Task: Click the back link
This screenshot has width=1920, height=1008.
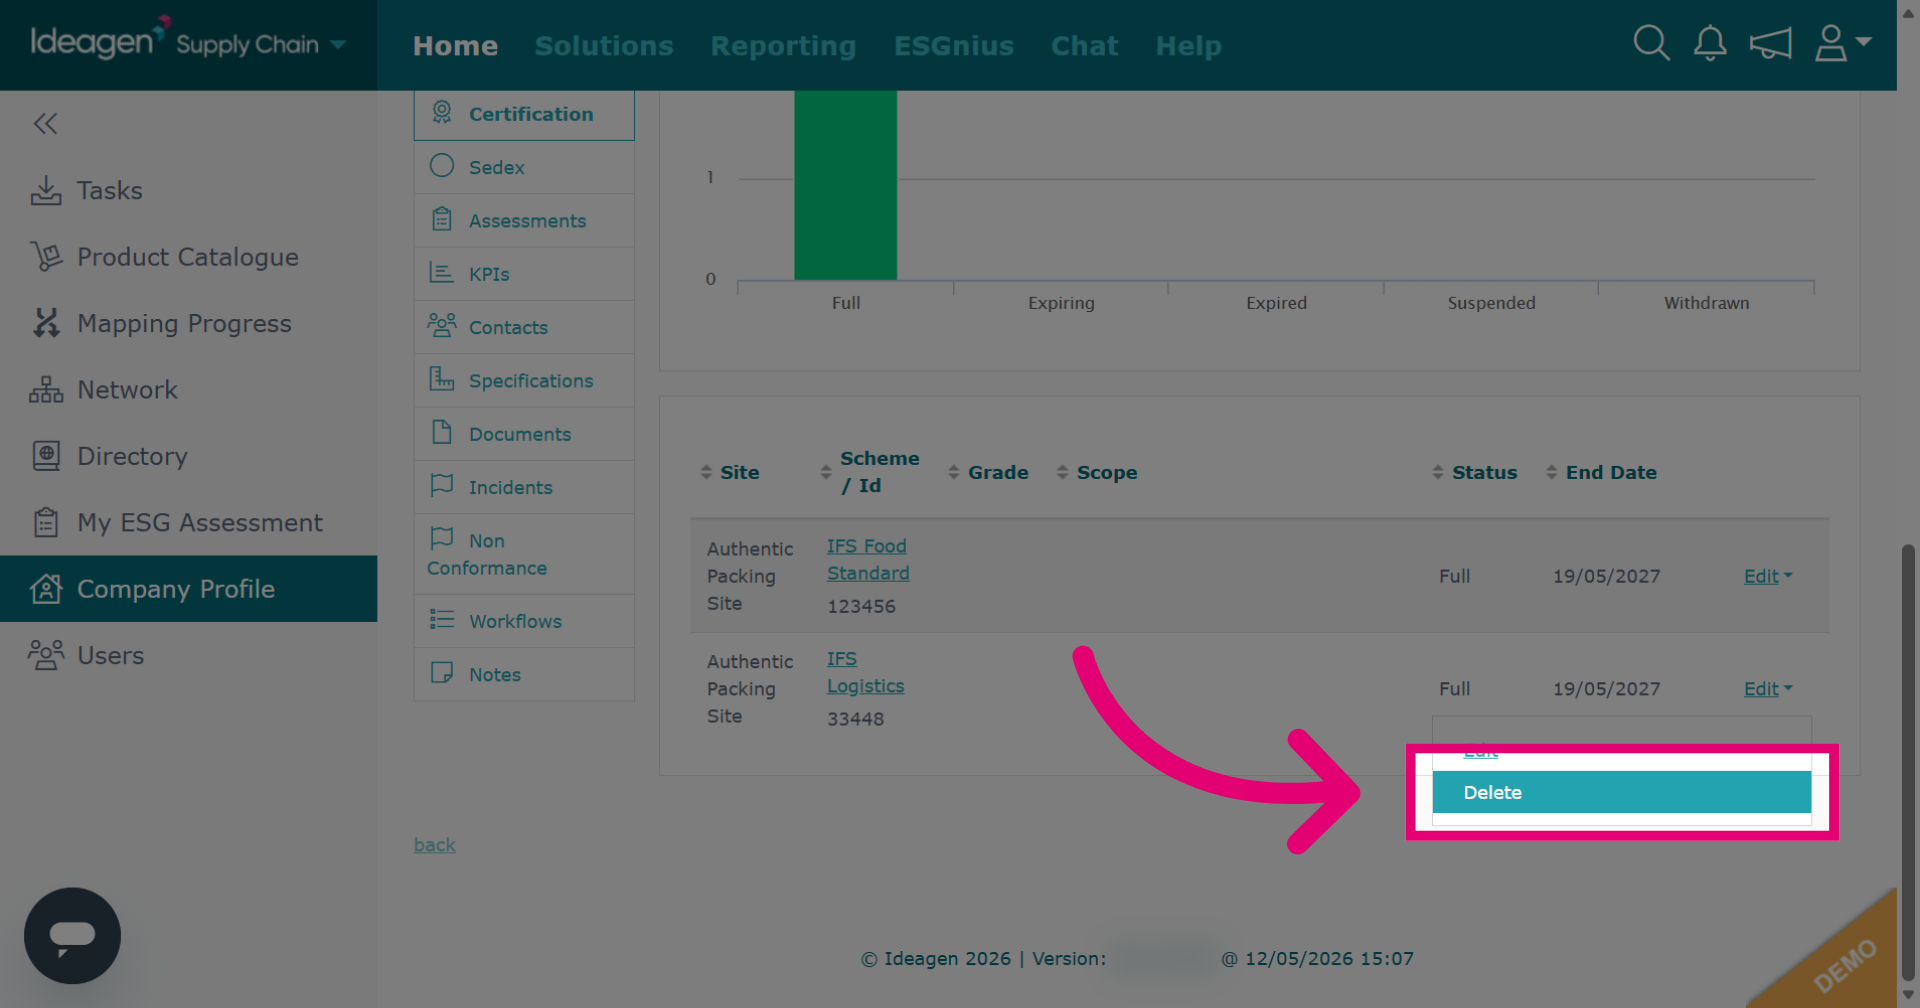Action: (x=434, y=845)
